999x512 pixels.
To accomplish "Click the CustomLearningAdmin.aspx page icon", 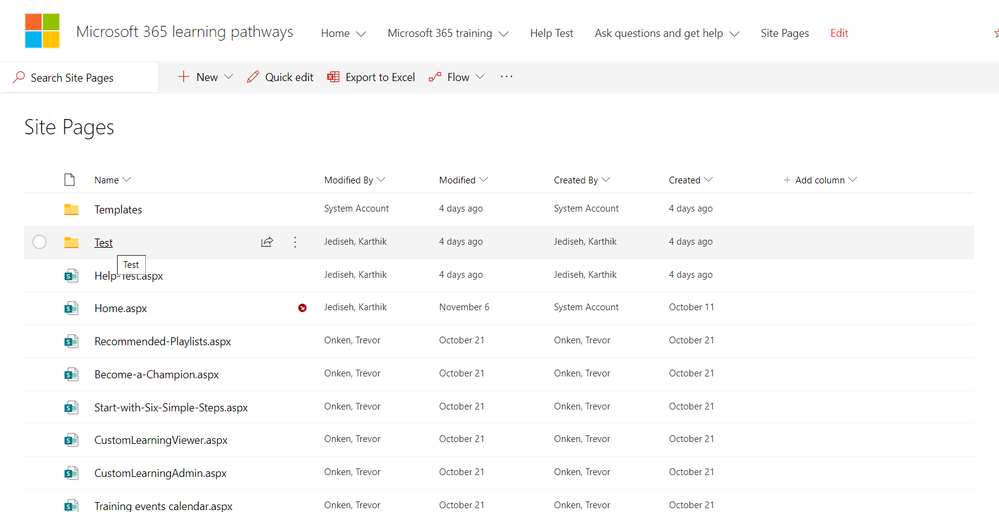I will click(x=71, y=473).
